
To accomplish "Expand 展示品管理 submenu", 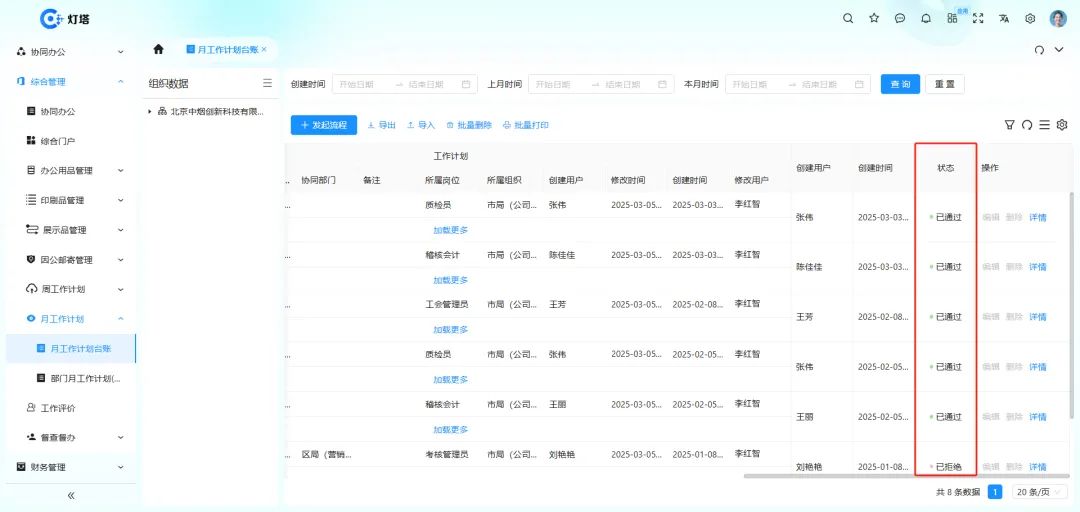I will (x=121, y=229).
